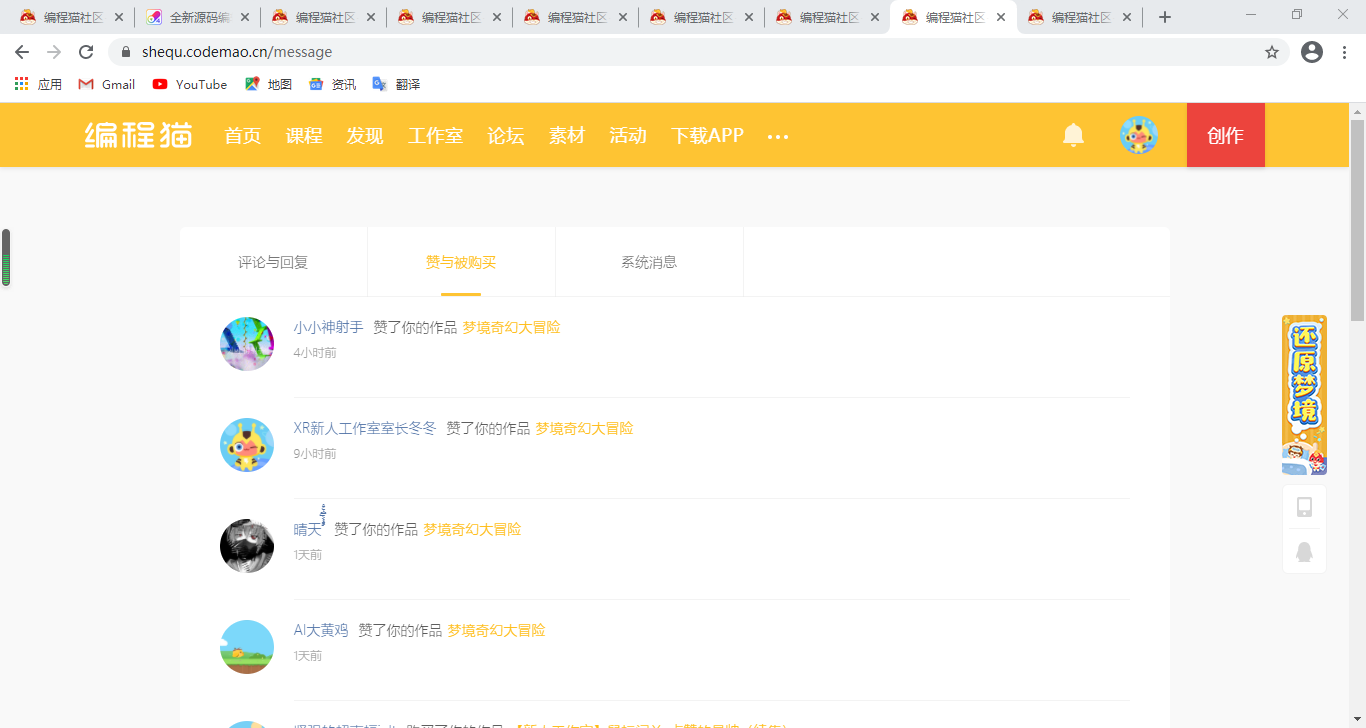Open the YouTube bookmark
This screenshot has height=728, width=1366.
[190, 84]
